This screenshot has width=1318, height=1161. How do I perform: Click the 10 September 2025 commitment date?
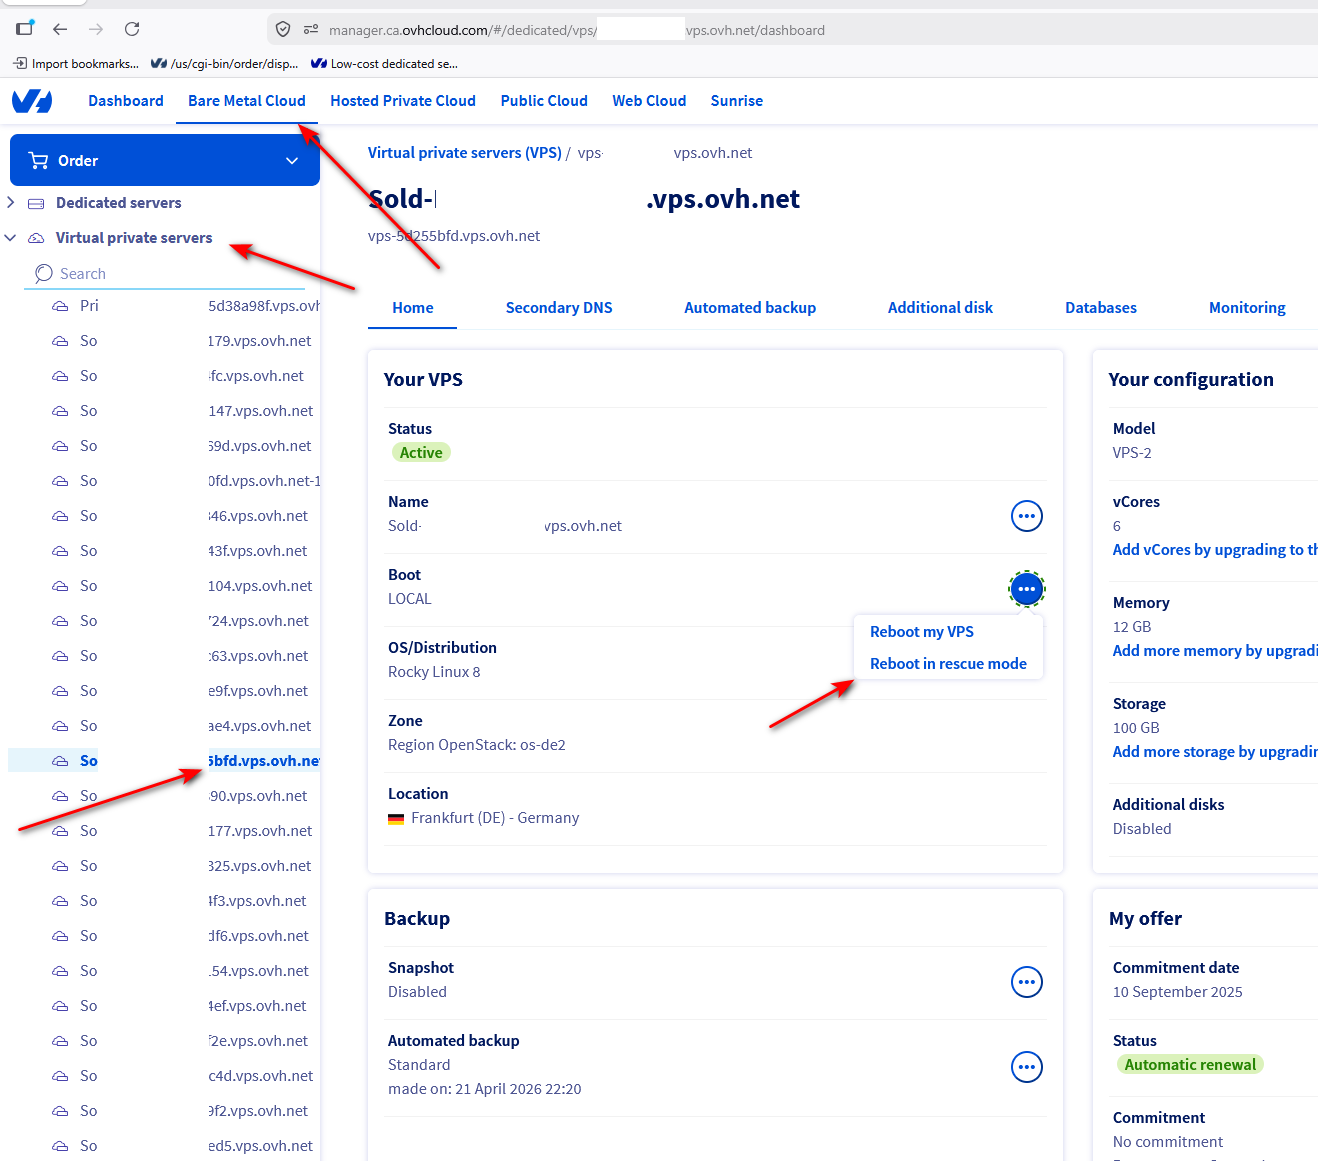tap(1178, 992)
